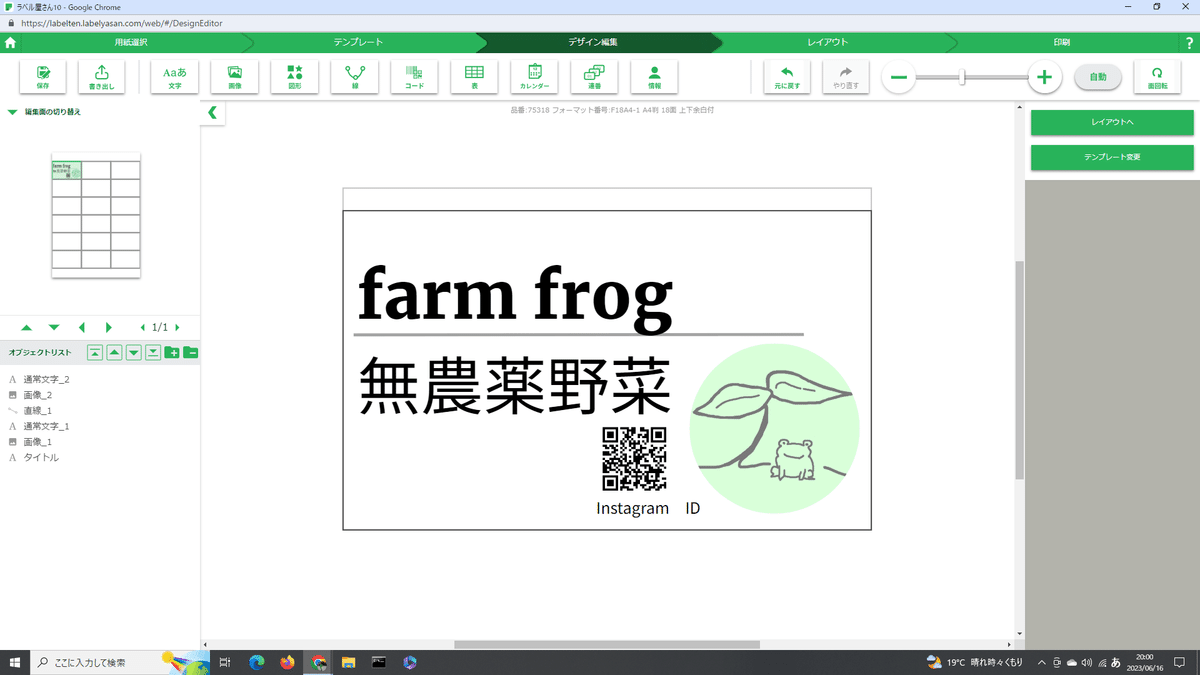
Task: Click やり直す (Redo)
Action: [846, 77]
